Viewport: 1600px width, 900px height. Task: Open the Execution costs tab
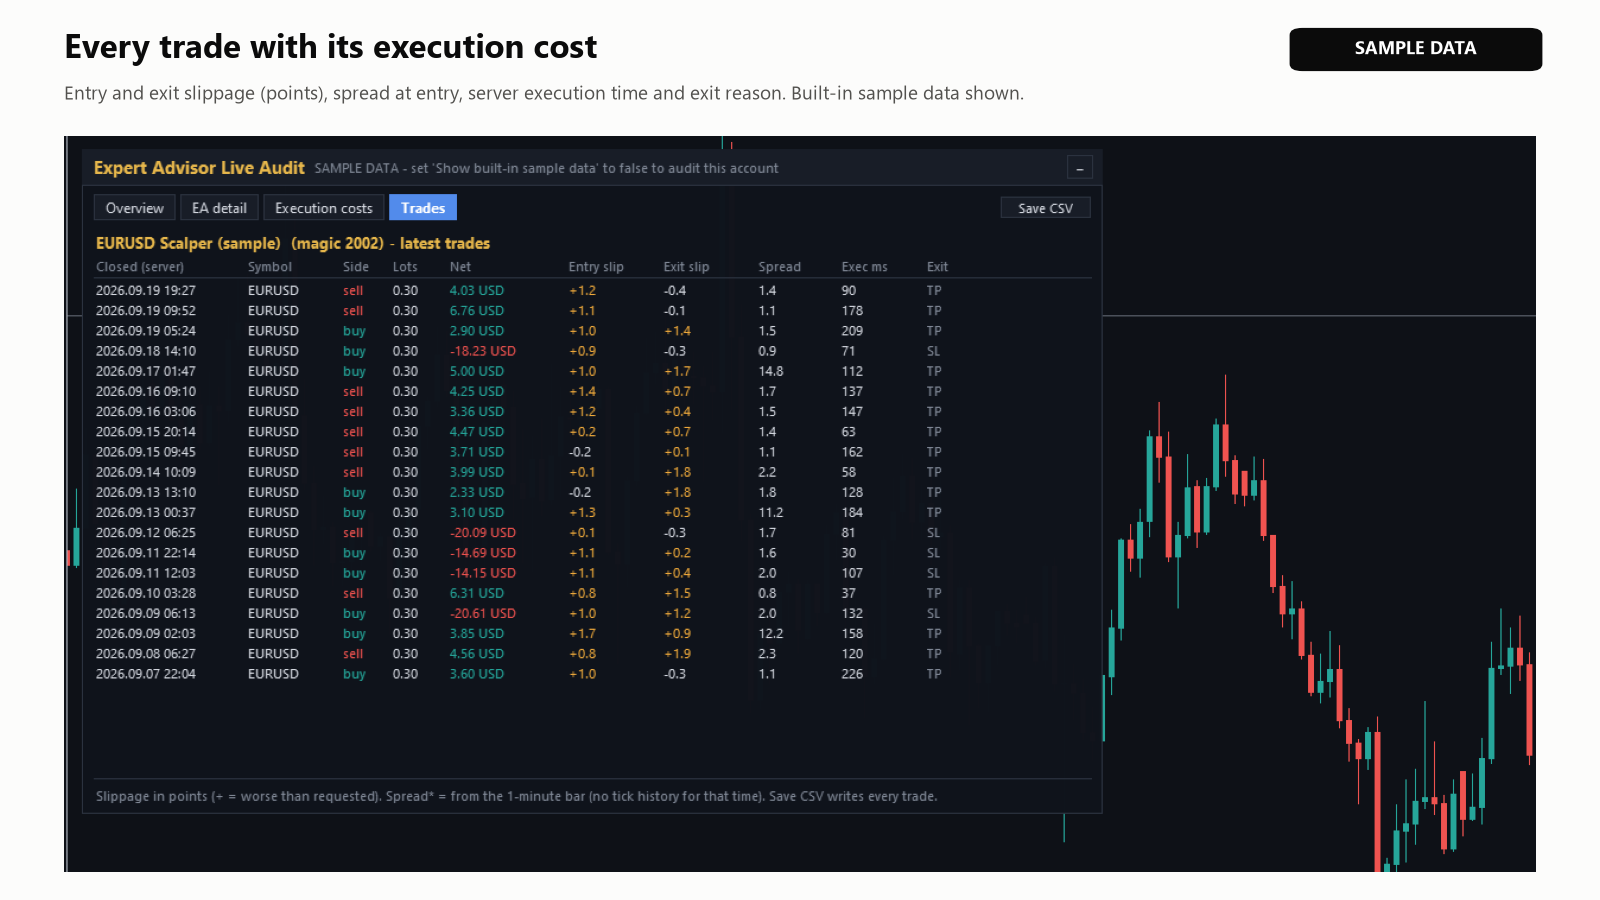(x=324, y=208)
